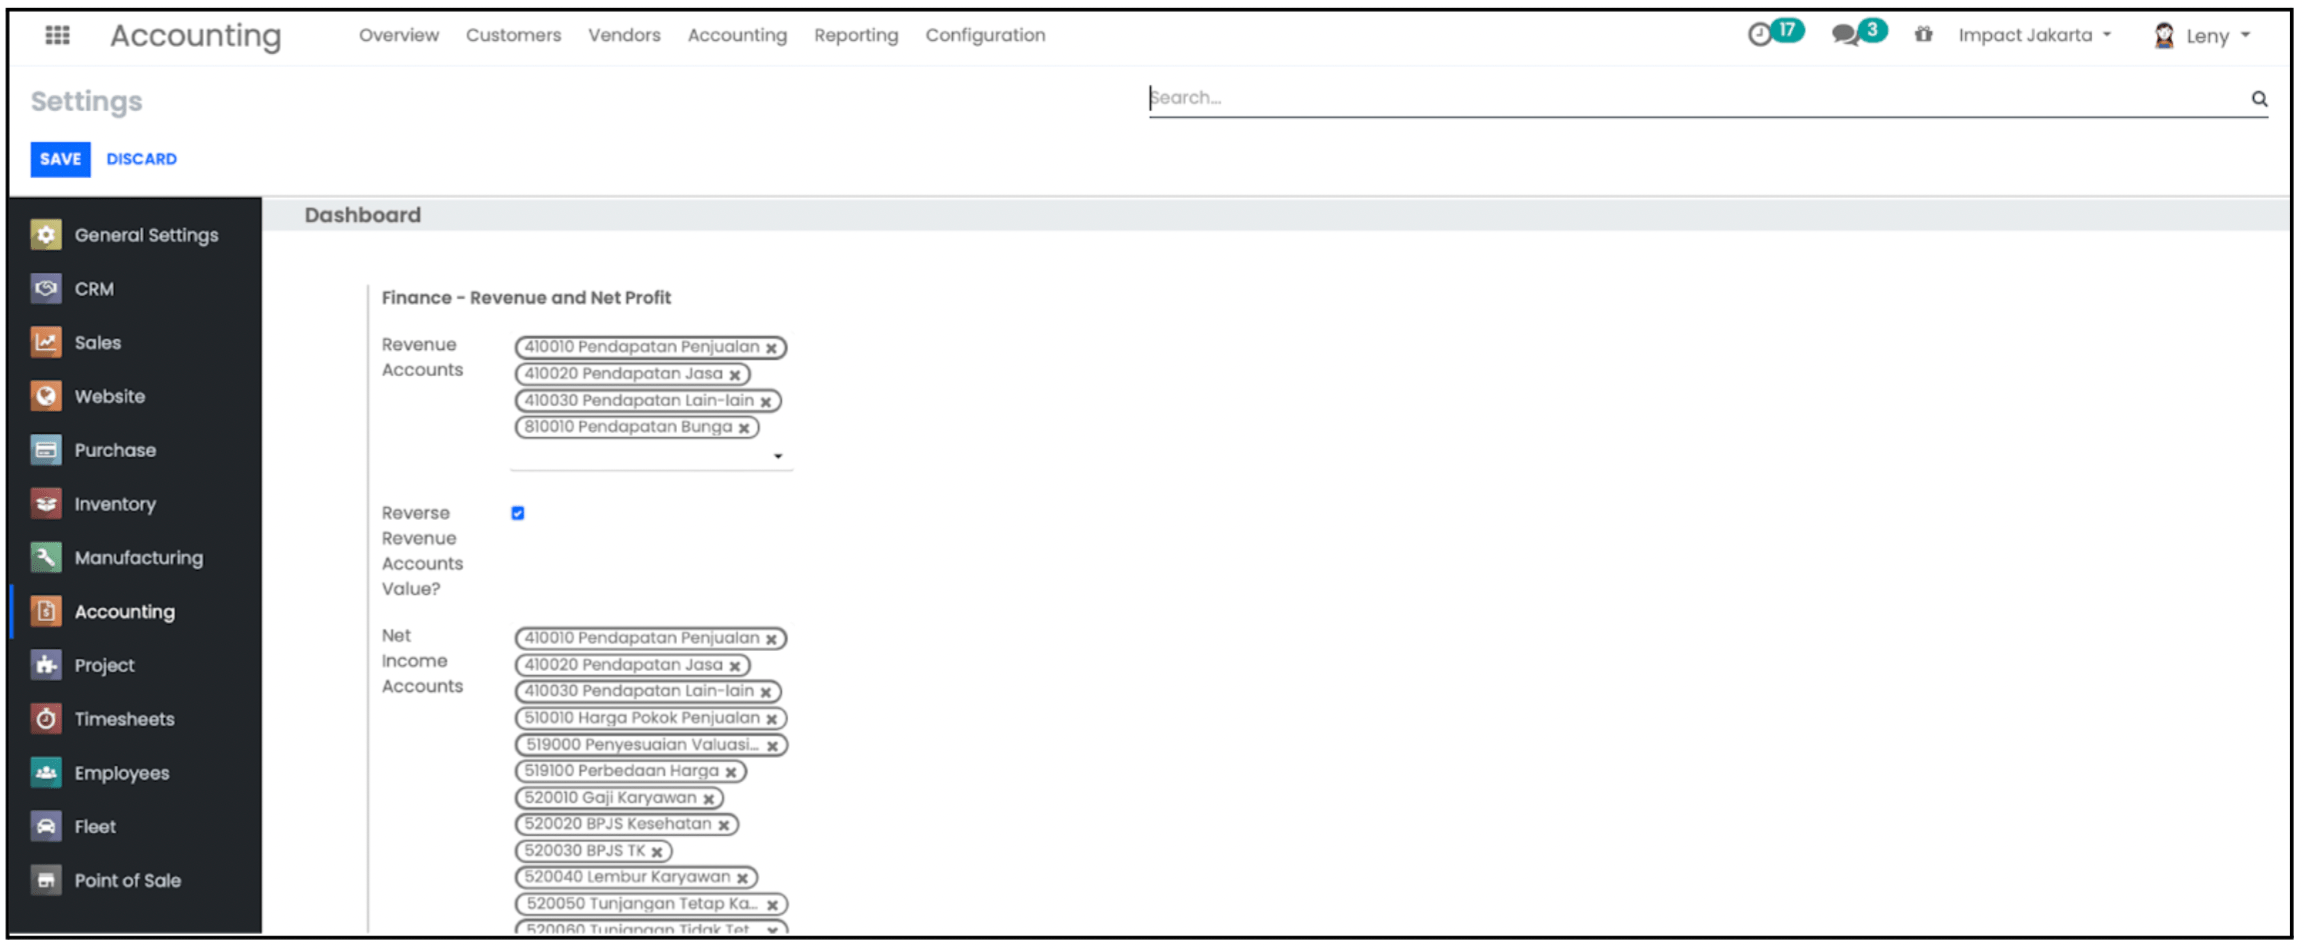Screen dimensions: 2304x950
Task: Open the Configuration menu
Action: pyautogui.click(x=985, y=35)
